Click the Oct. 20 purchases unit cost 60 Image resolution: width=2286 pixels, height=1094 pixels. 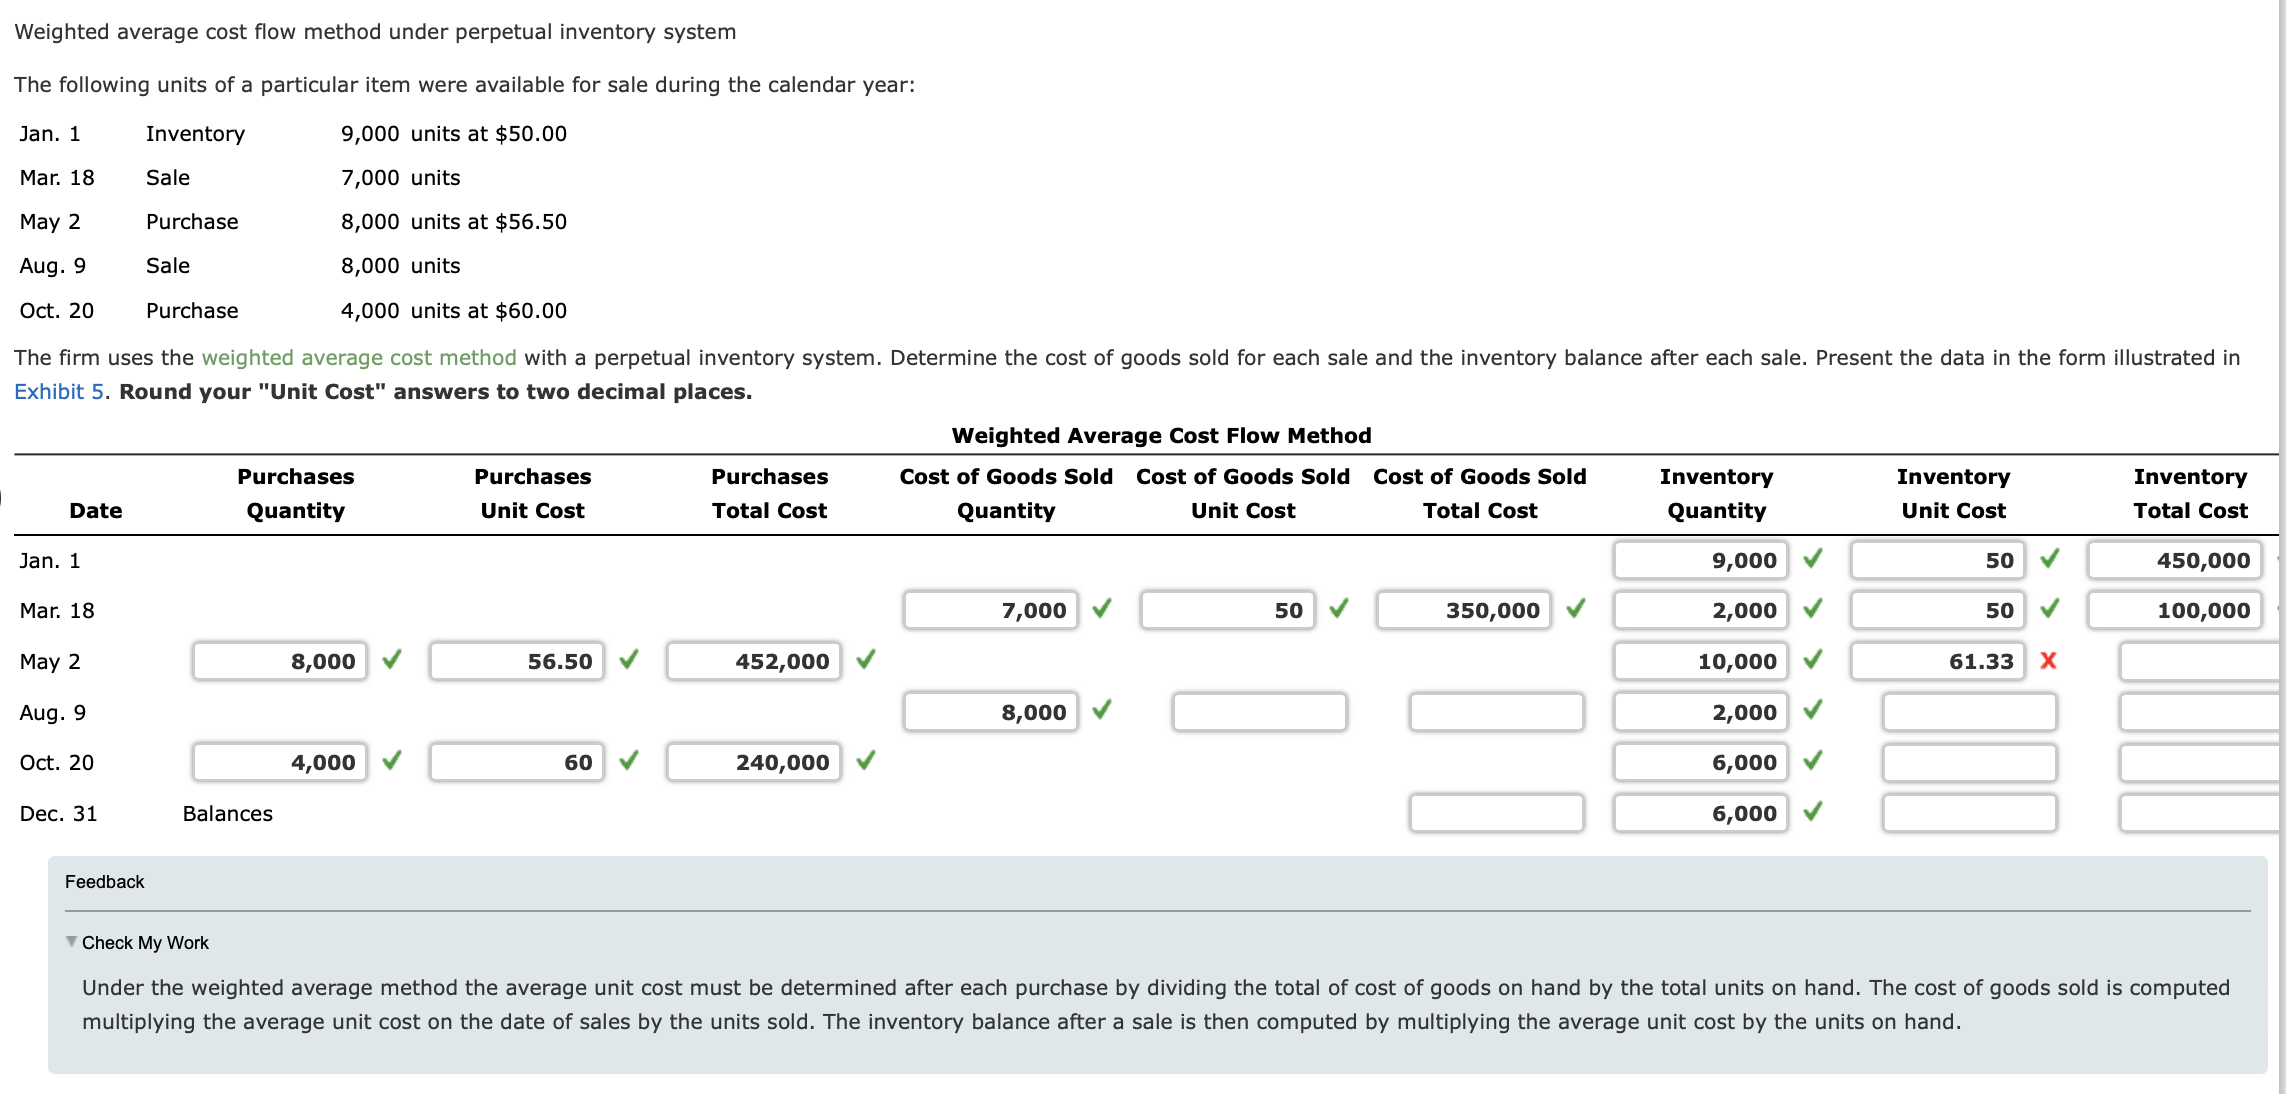(x=517, y=762)
